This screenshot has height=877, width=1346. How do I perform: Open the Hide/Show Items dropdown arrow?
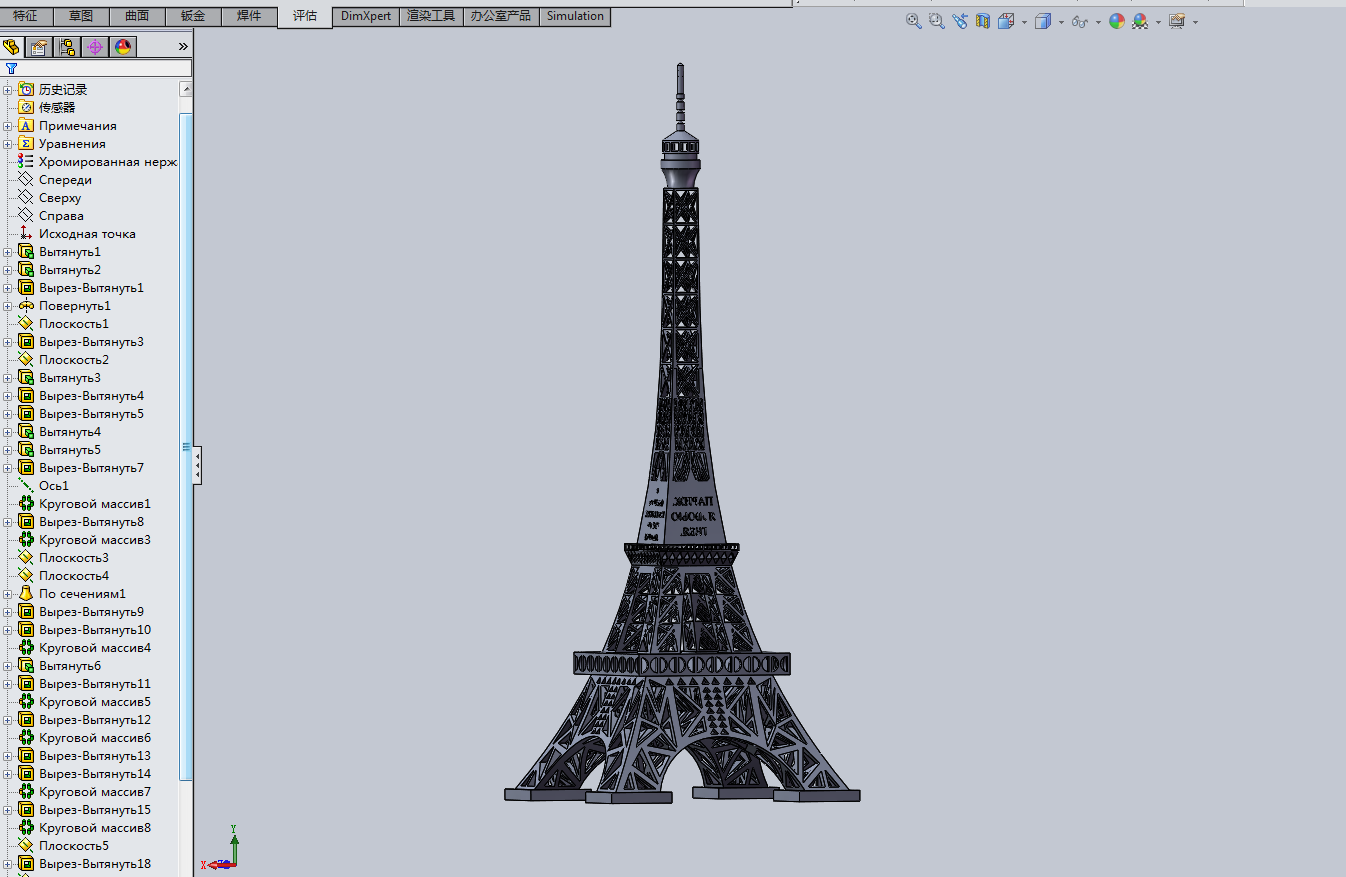coord(1098,22)
